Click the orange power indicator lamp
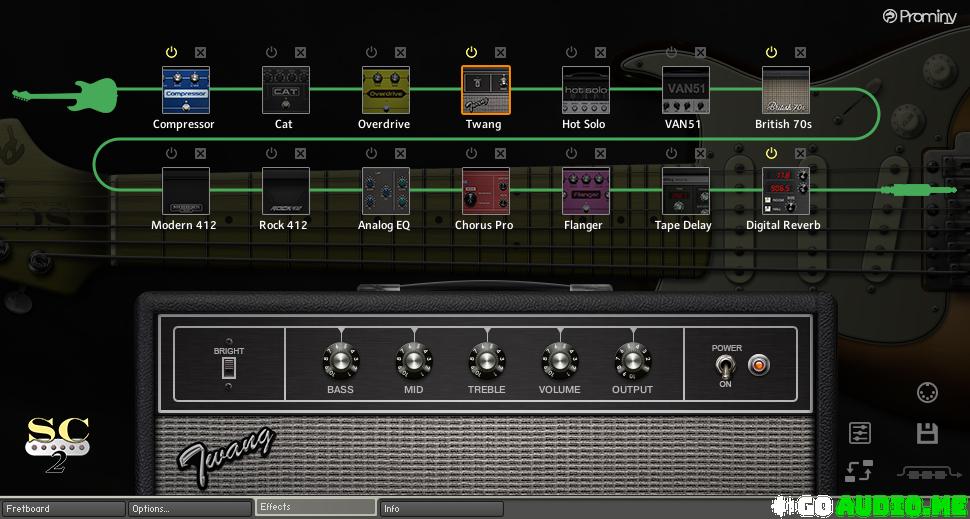Screen dimensions: 970x519 tap(758, 366)
